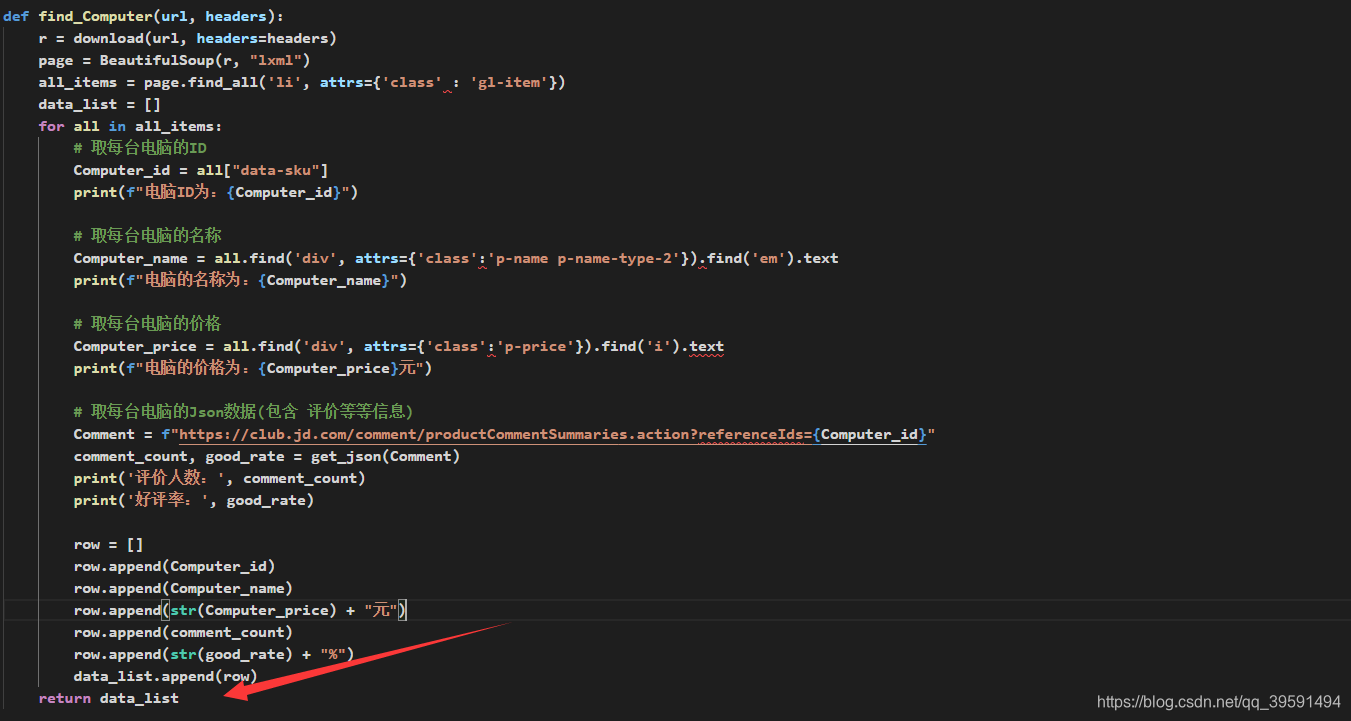1351x721 pixels.
Task: Click the line data_list = []
Action: (x=100, y=104)
